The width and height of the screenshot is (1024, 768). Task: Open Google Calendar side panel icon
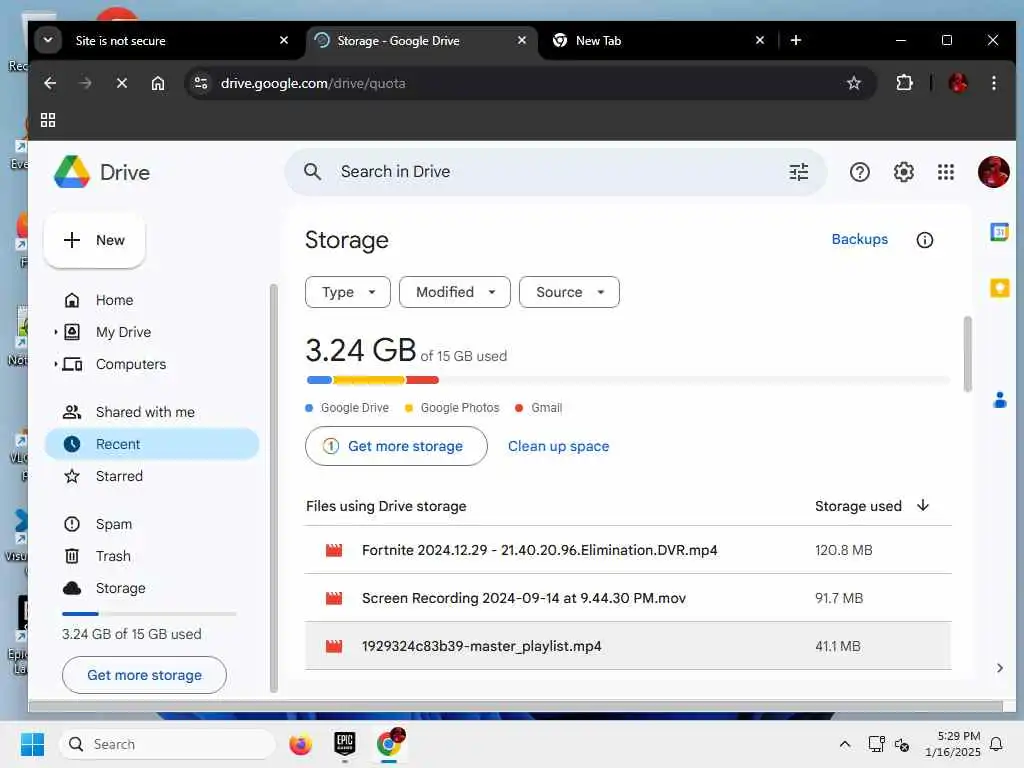coord(999,232)
